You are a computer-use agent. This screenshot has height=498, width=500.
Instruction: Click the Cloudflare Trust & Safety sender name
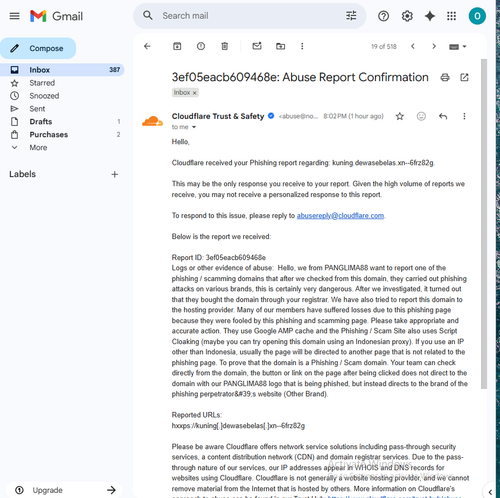[218, 116]
